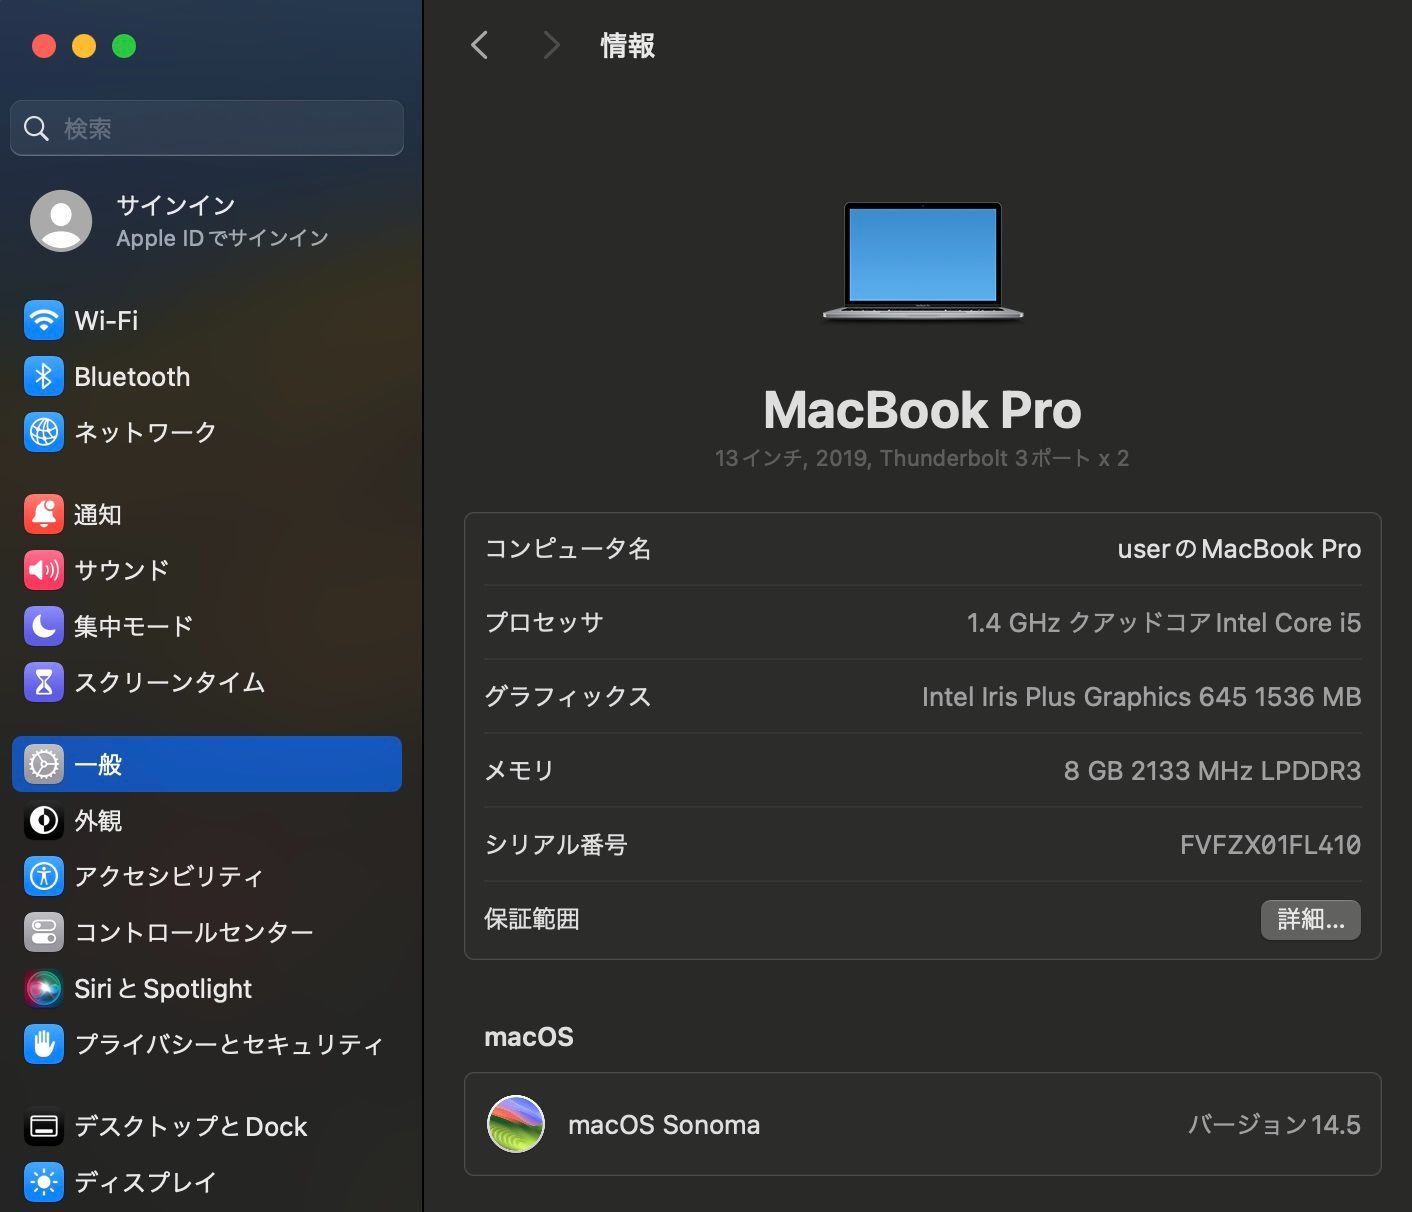
Task: Click the コンピュータ名 row label
Action: tap(568, 549)
